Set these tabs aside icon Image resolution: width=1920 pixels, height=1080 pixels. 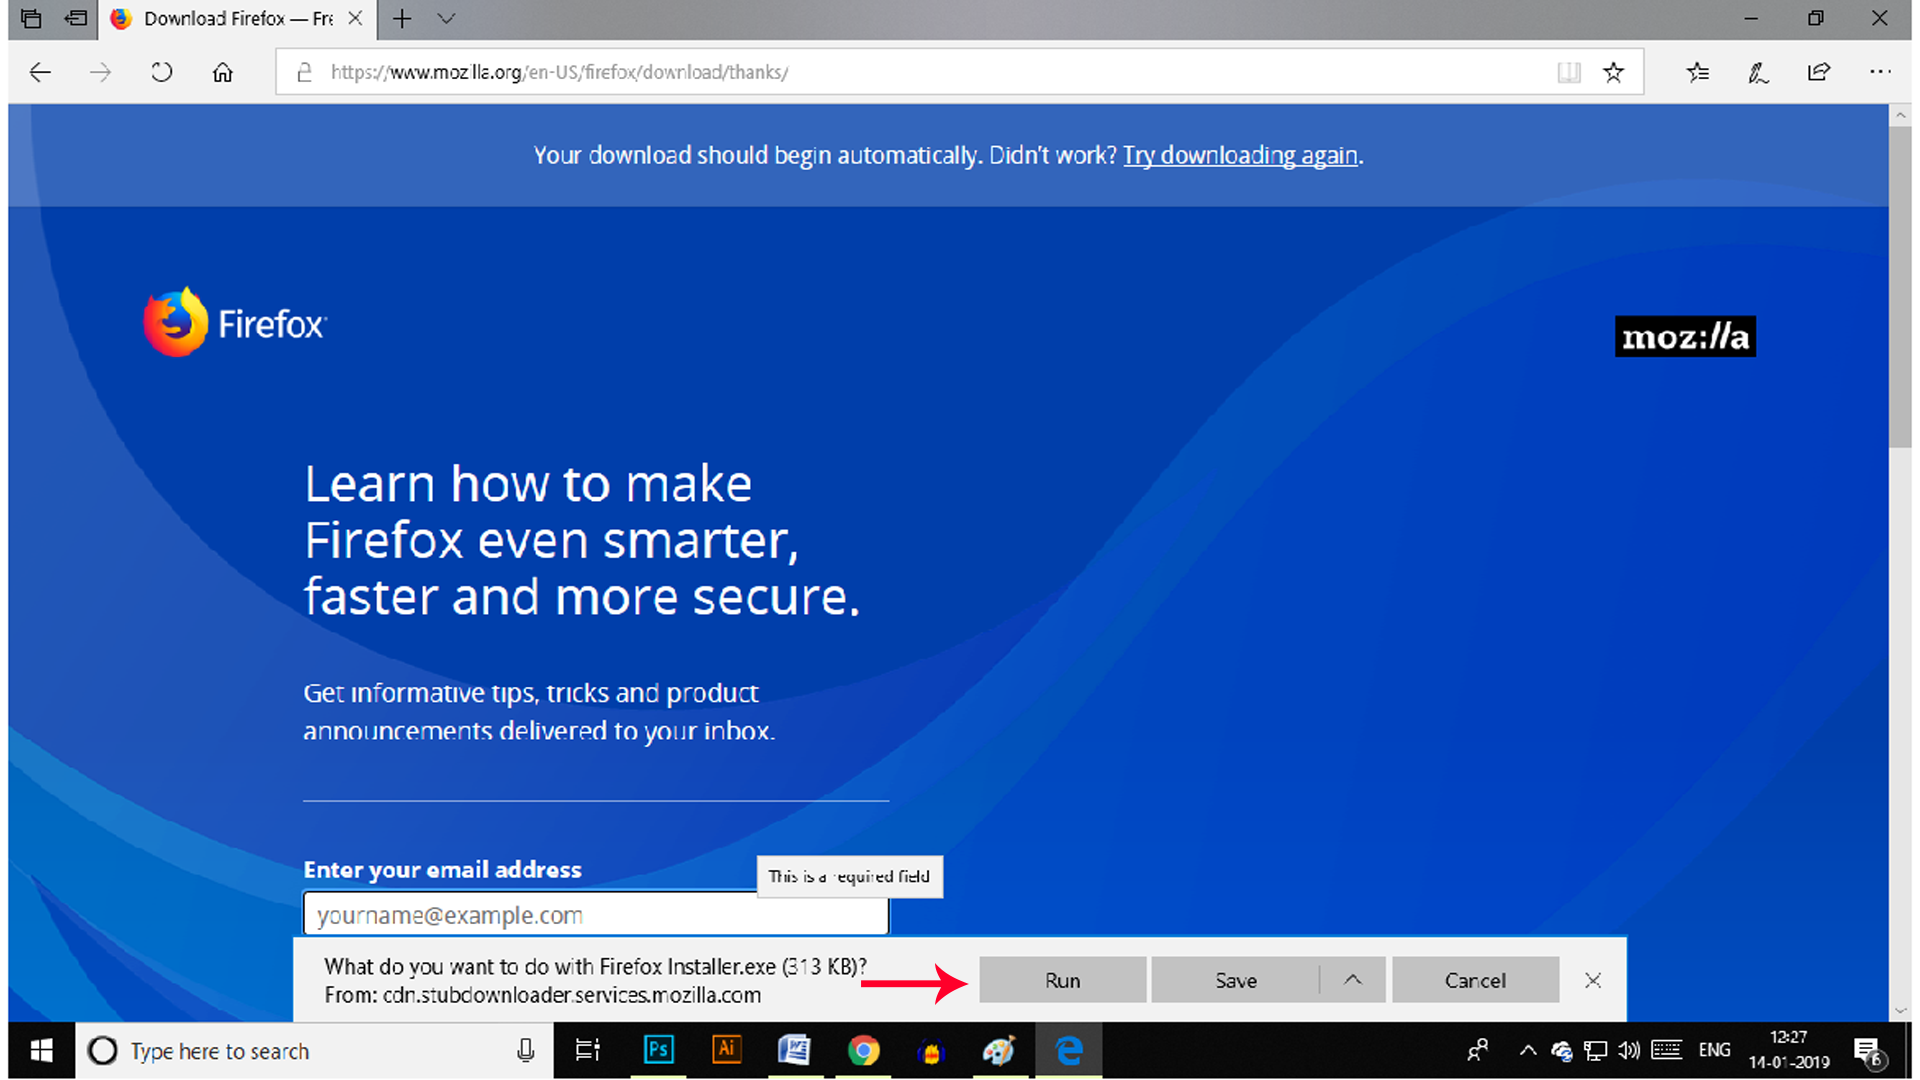point(75,18)
